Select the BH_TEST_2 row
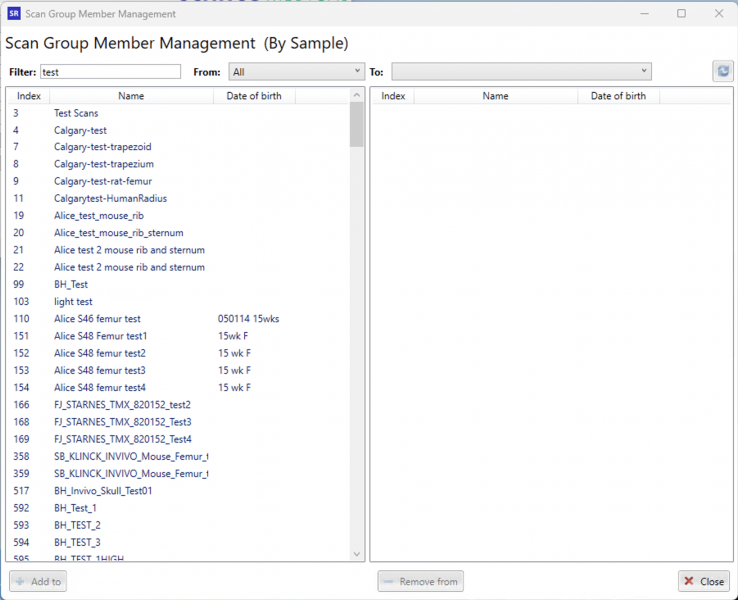 [179, 525]
